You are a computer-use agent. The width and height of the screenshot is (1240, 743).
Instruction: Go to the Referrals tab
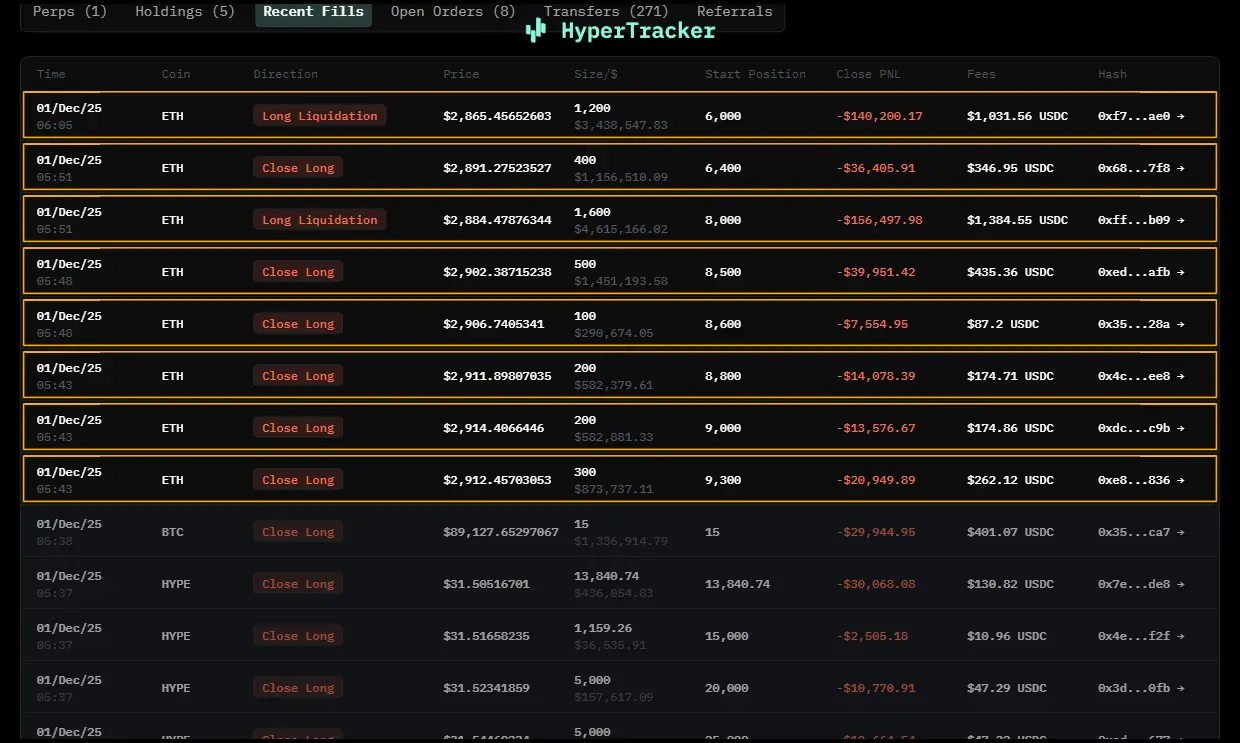point(734,12)
